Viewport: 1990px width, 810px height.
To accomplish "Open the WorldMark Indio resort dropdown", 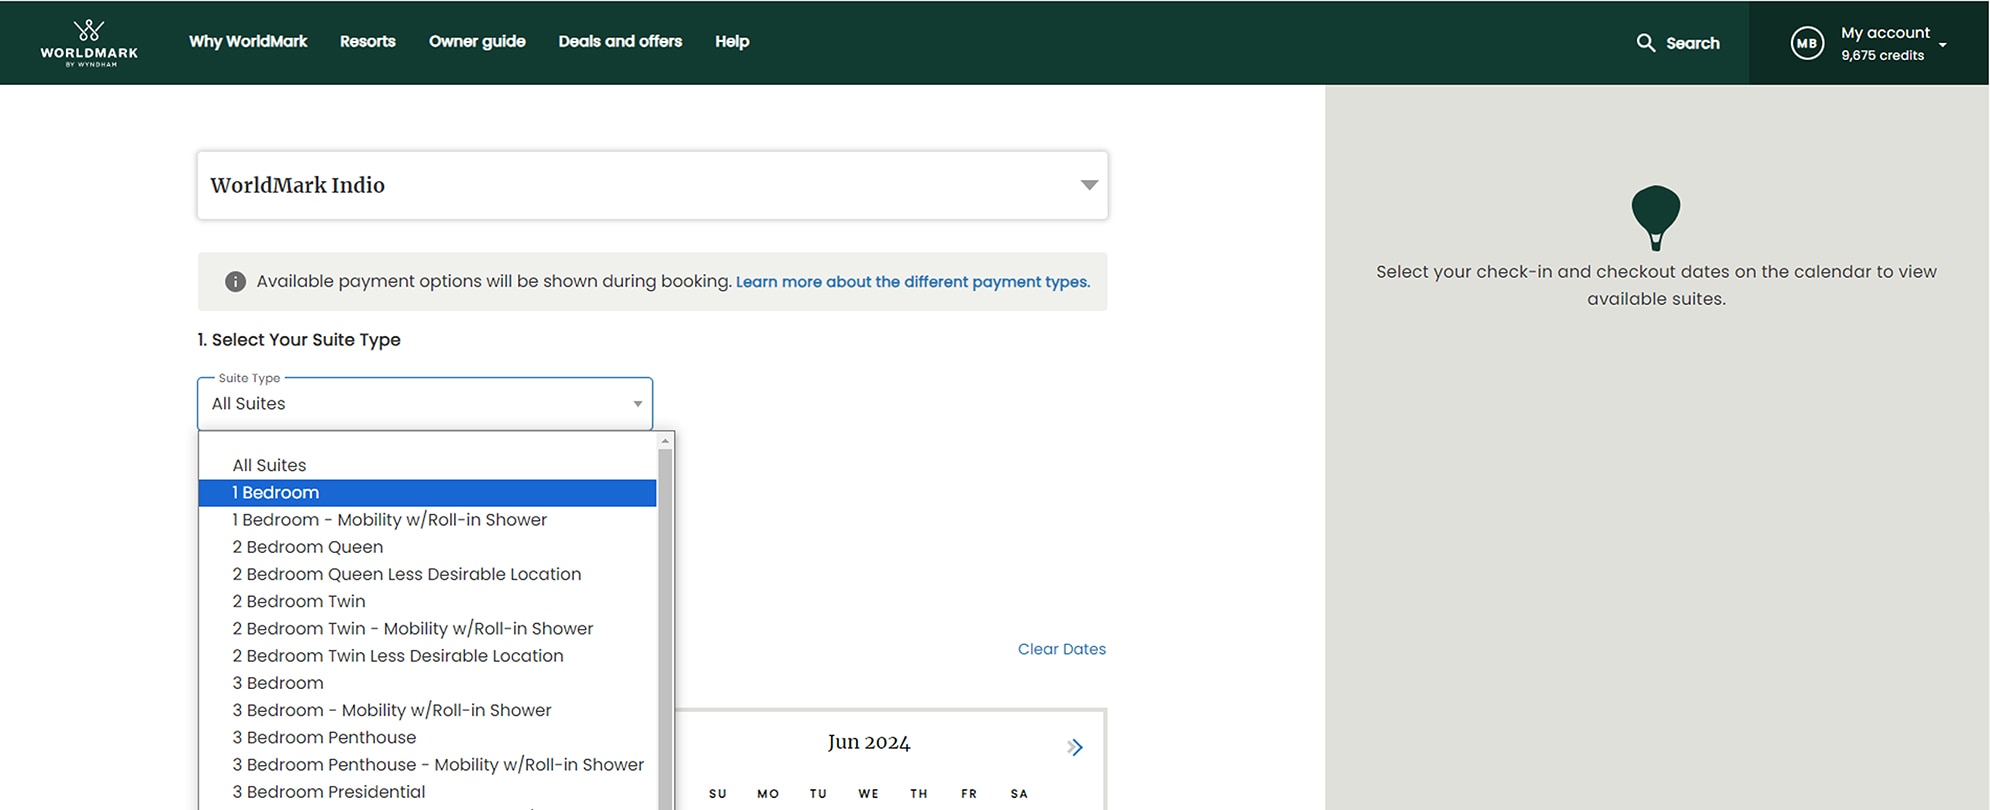I will pyautogui.click(x=652, y=185).
